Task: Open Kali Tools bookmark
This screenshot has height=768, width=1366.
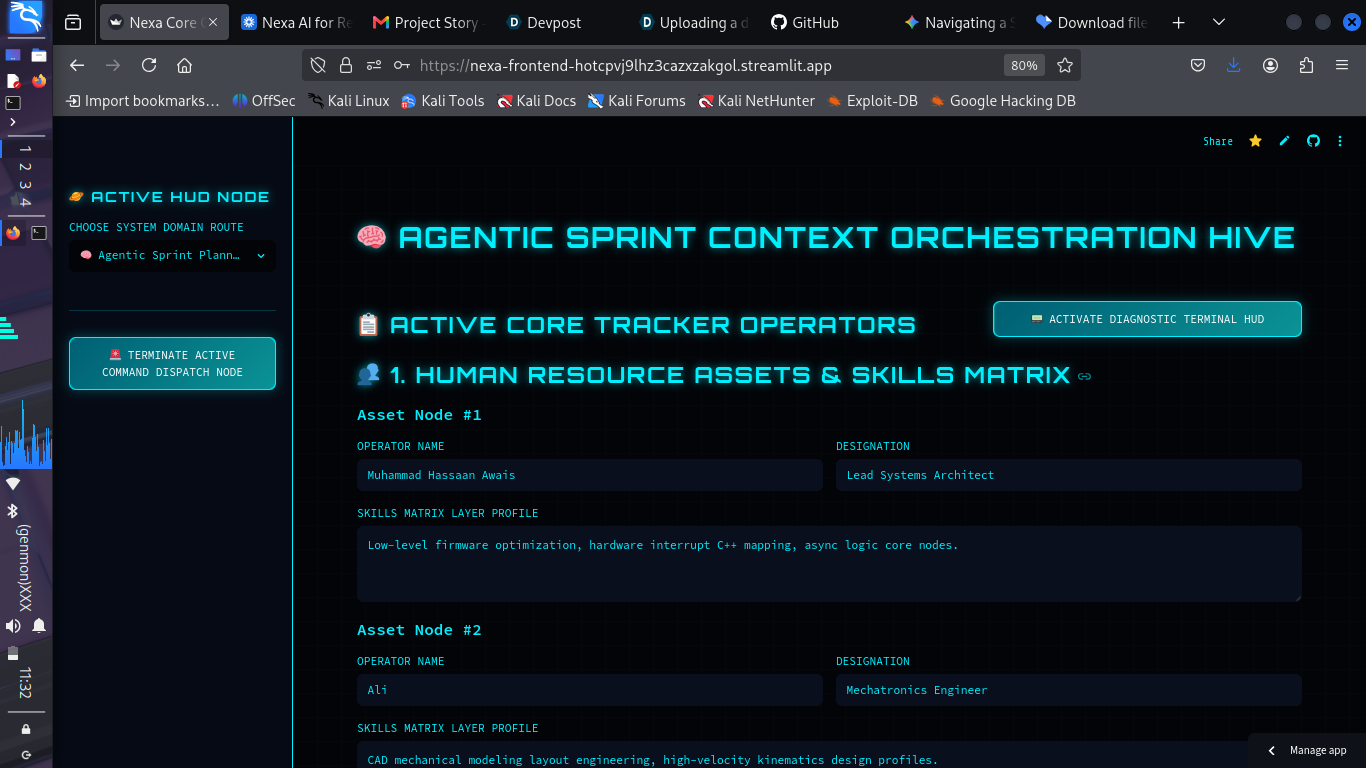Action: [443, 101]
